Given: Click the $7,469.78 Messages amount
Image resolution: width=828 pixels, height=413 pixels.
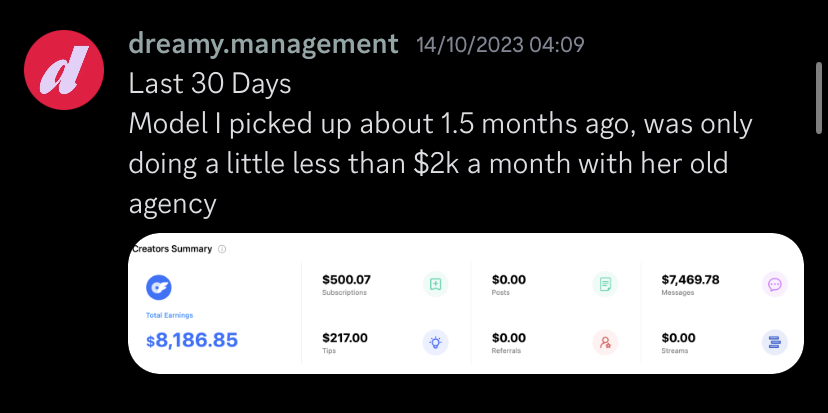Looking at the screenshot, I should 690,279.
